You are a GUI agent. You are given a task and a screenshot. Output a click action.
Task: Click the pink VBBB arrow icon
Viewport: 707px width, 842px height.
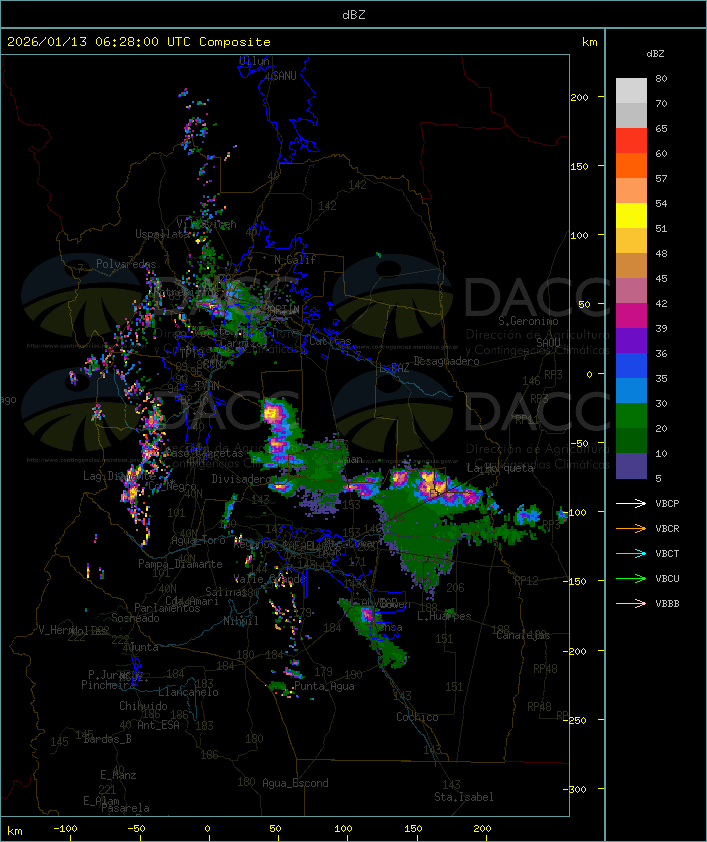click(631, 604)
